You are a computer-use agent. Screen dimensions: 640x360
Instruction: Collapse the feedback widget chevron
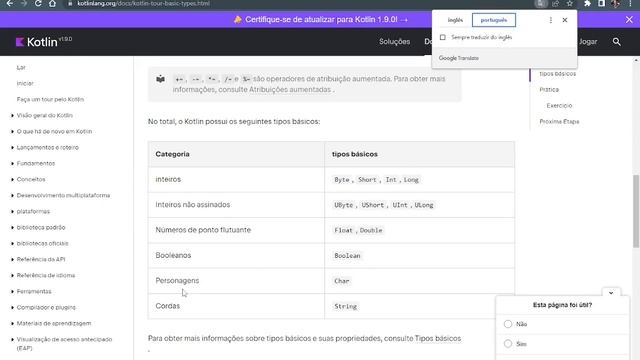[x=611, y=293]
